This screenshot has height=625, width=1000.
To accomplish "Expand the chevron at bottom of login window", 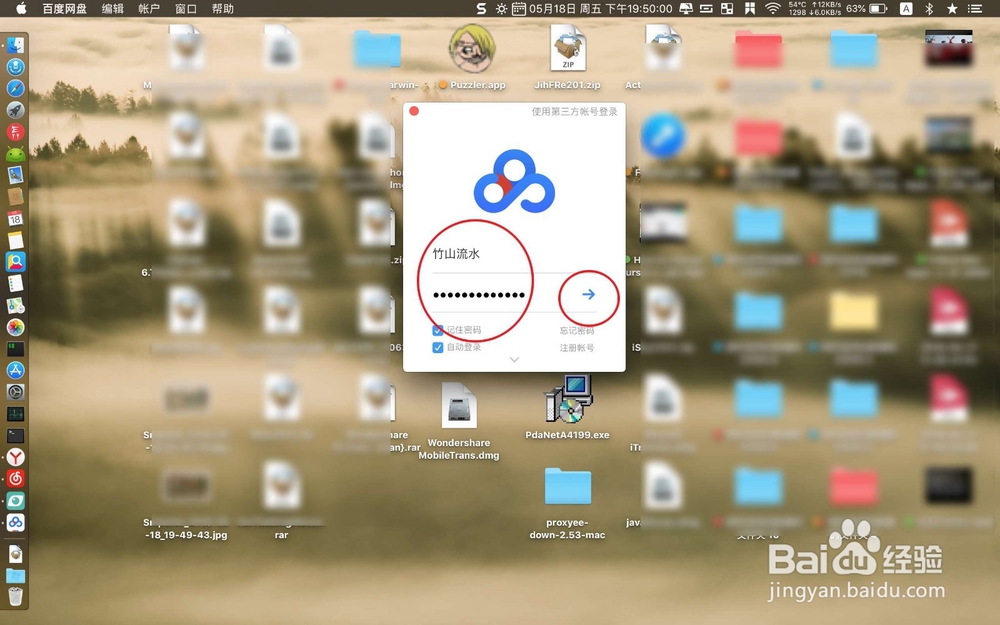I will tap(514, 360).
